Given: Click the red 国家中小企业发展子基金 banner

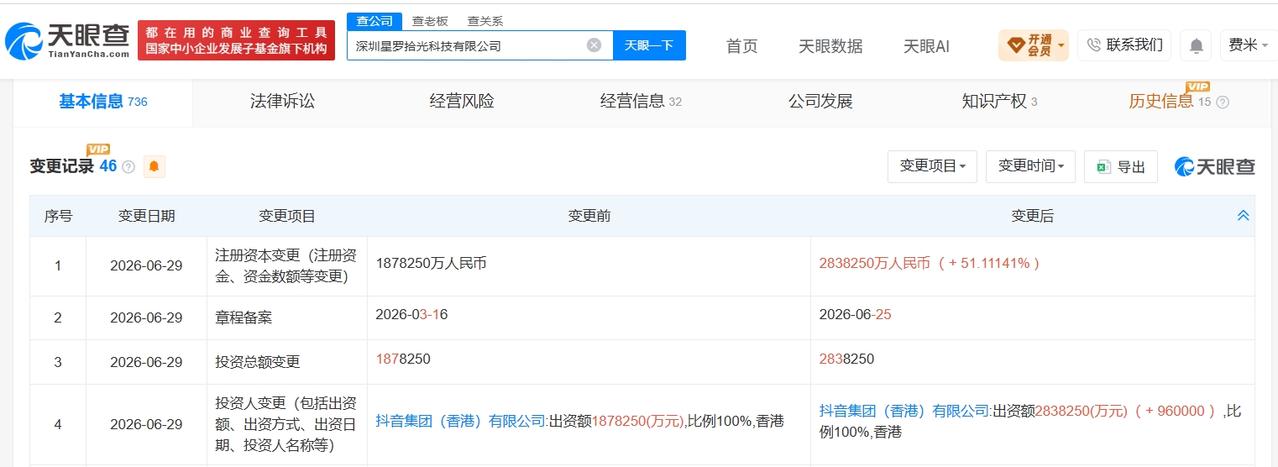Looking at the screenshot, I should tap(235, 40).
